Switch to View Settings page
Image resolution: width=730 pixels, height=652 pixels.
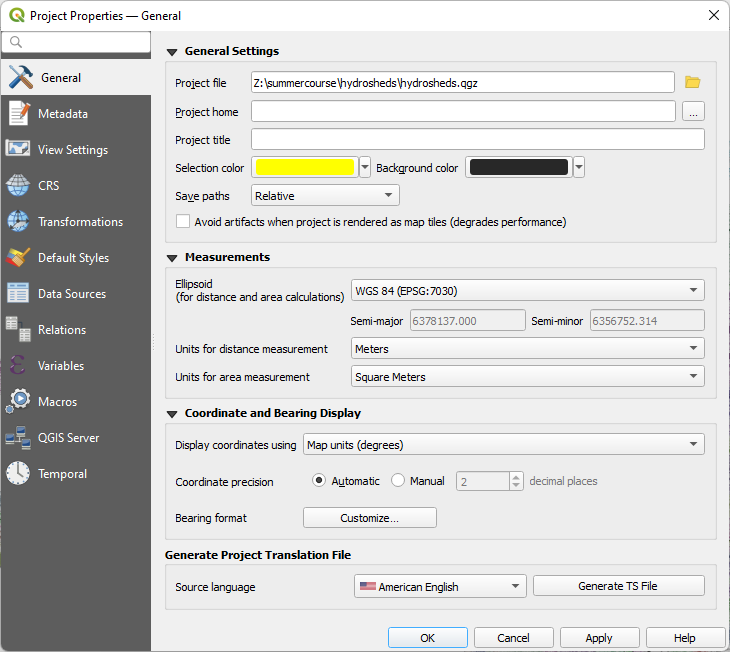coord(76,149)
